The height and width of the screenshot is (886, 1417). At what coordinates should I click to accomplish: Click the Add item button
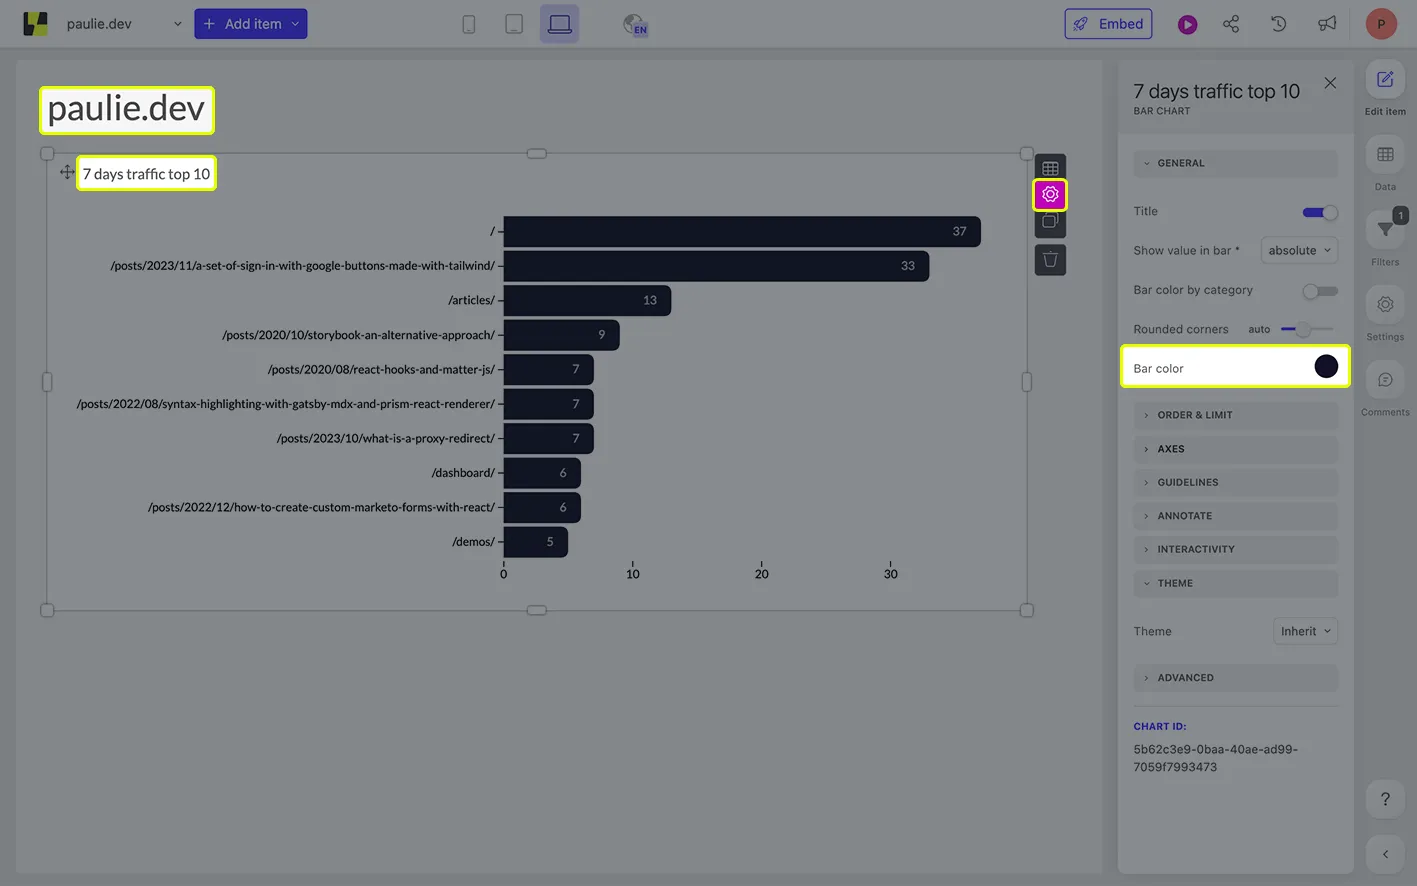250,24
